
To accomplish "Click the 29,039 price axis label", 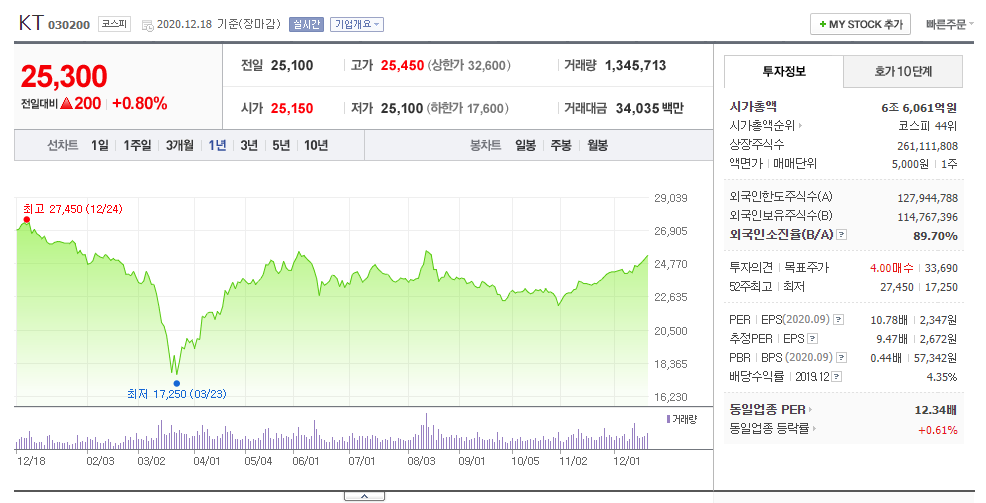I will (x=670, y=198).
